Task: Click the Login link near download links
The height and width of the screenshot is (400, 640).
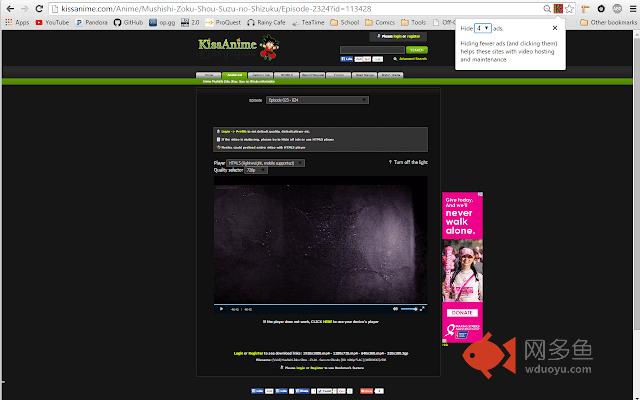Action: [238, 353]
